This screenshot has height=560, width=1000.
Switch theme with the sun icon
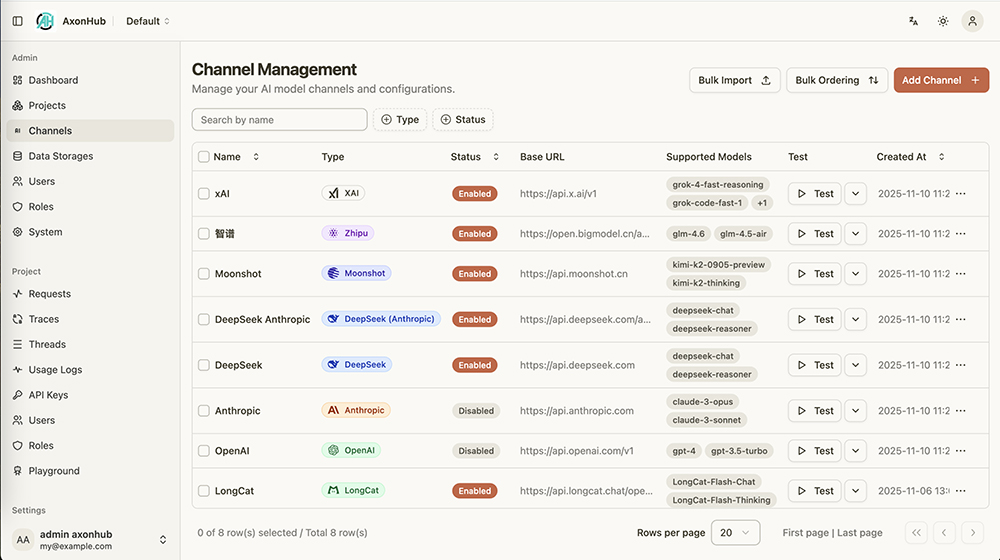point(943,21)
